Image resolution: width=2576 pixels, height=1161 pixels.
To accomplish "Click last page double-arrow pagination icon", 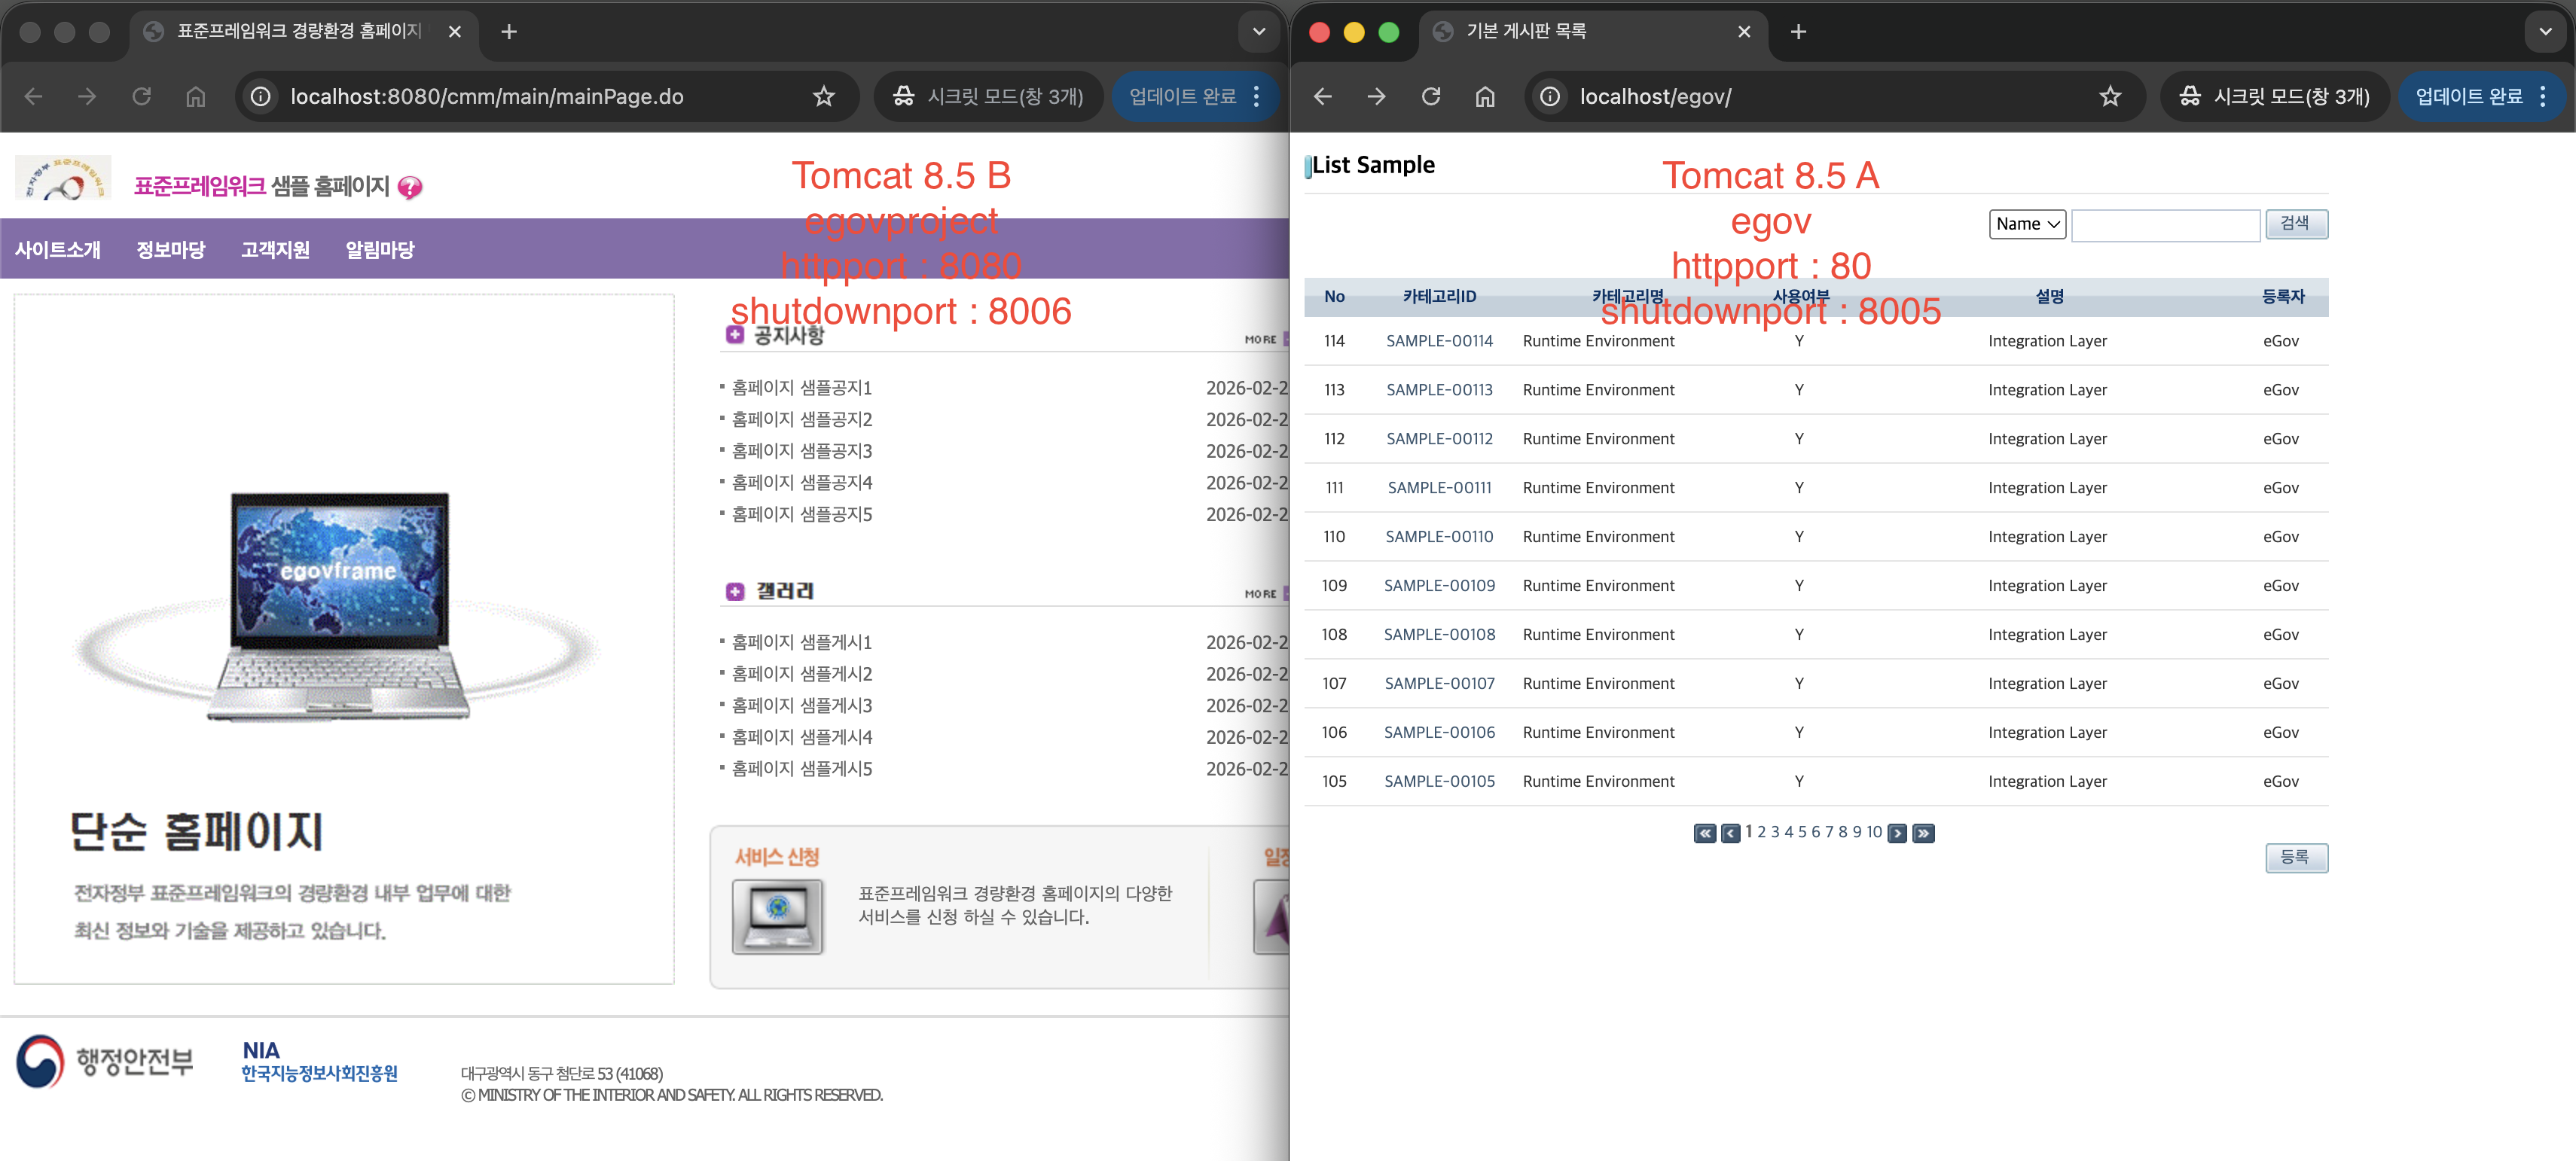I will 1922,833.
